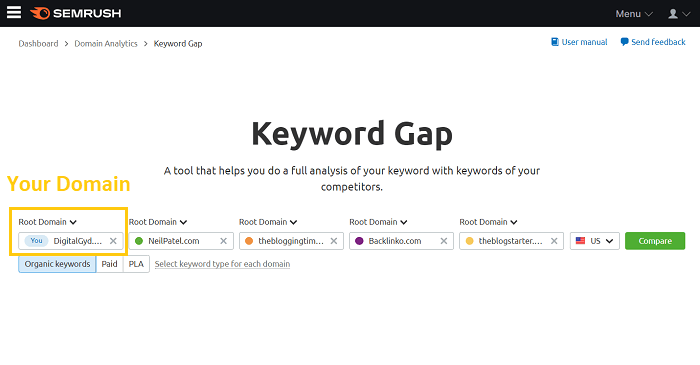Click into the thebloggingtim domain input
Viewport: 700px width, 365px height.
click(x=291, y=241)
